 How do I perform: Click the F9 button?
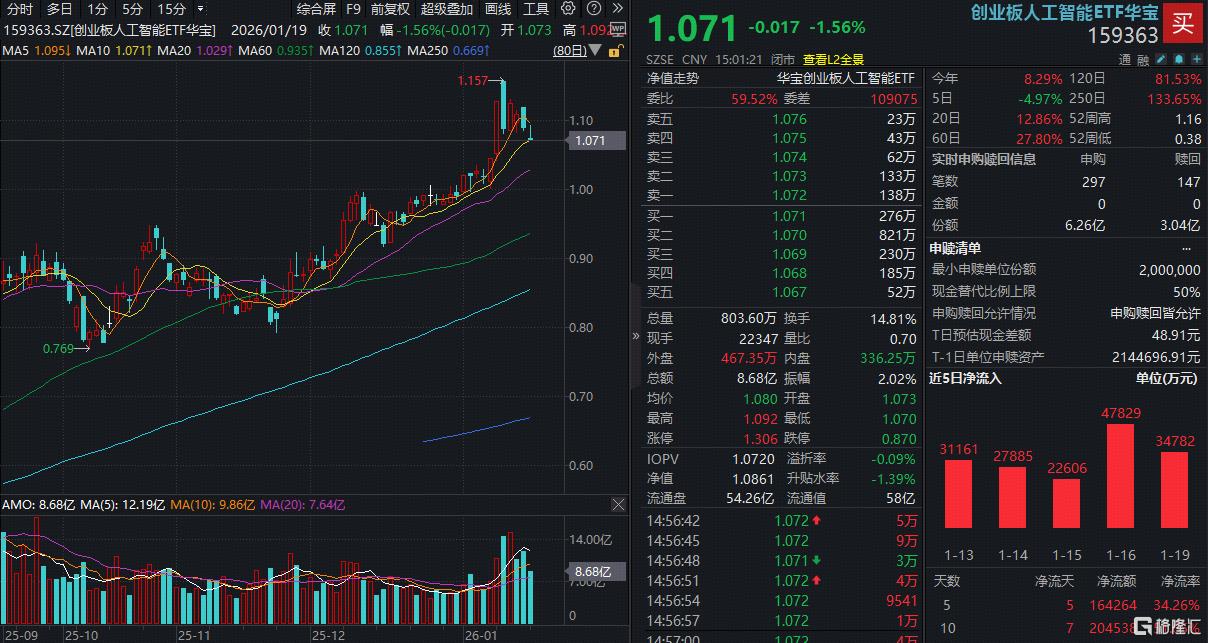coord(353,9)
